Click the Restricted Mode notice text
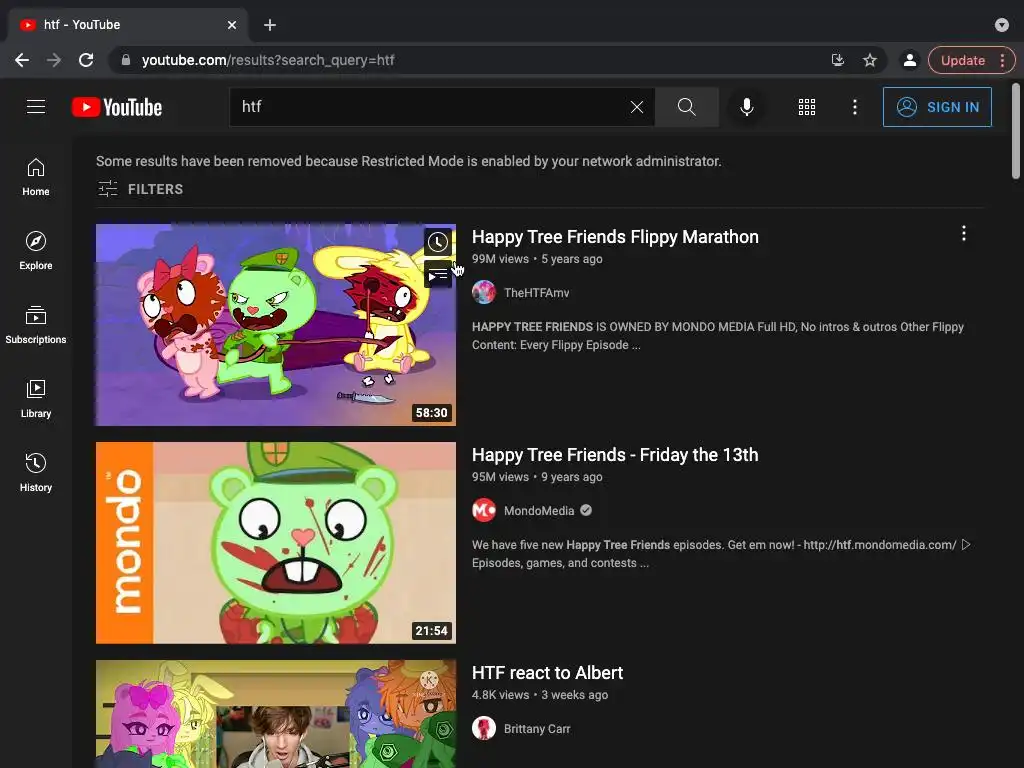 pos(409,161)
